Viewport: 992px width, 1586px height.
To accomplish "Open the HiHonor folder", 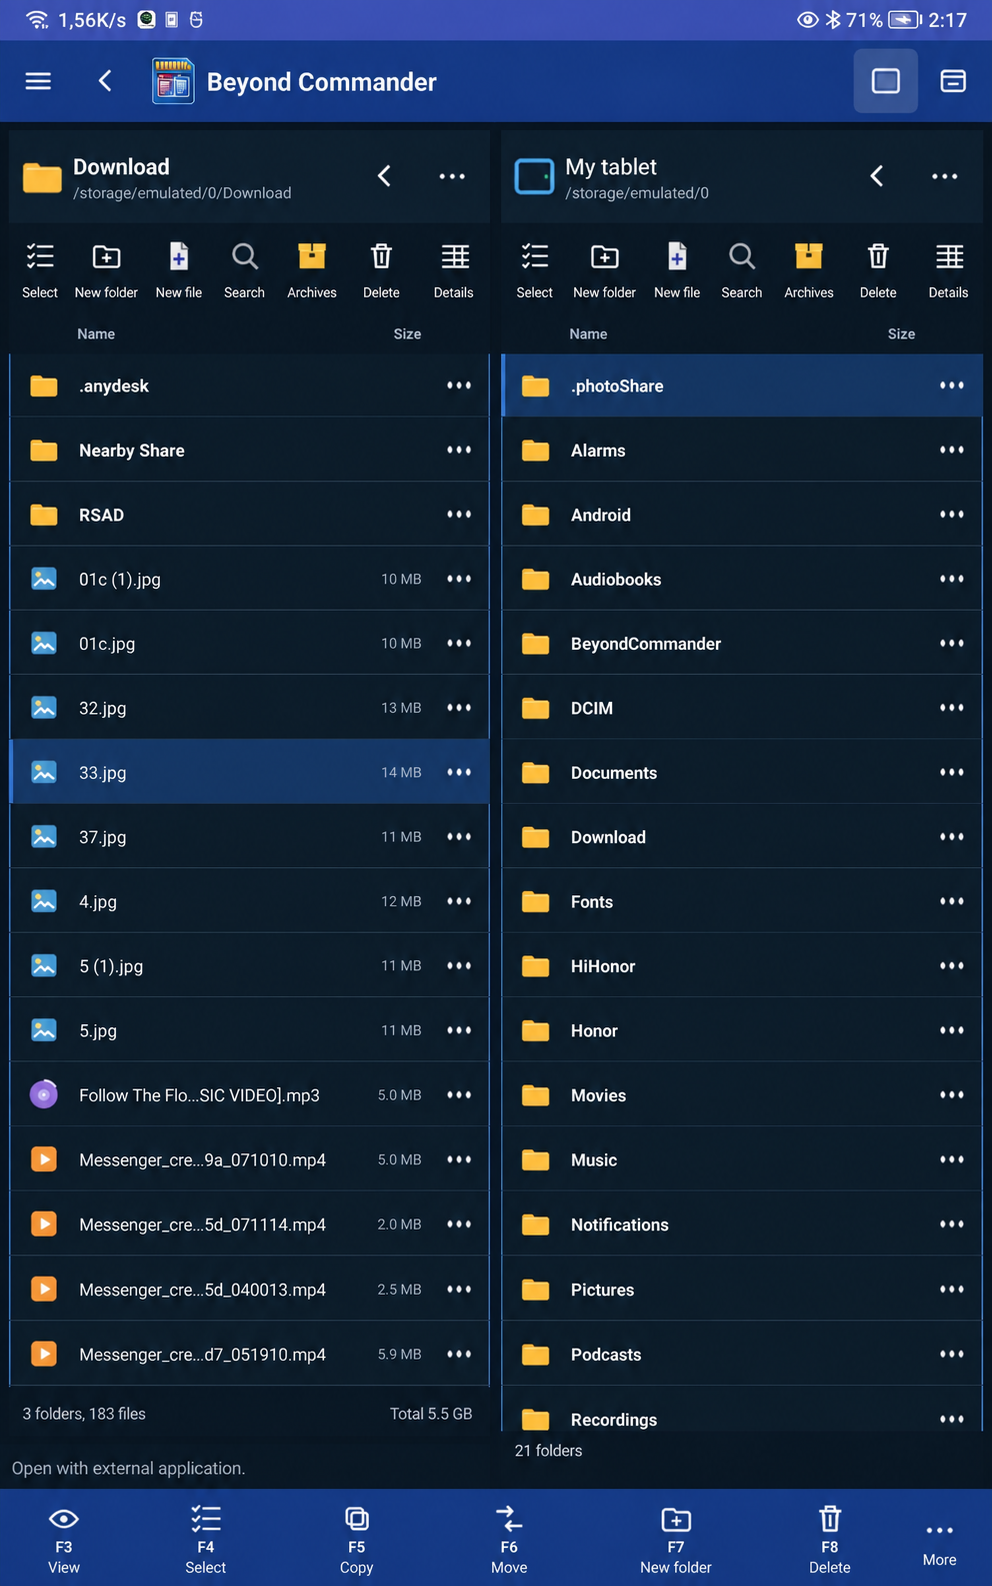I will [742, 966].
